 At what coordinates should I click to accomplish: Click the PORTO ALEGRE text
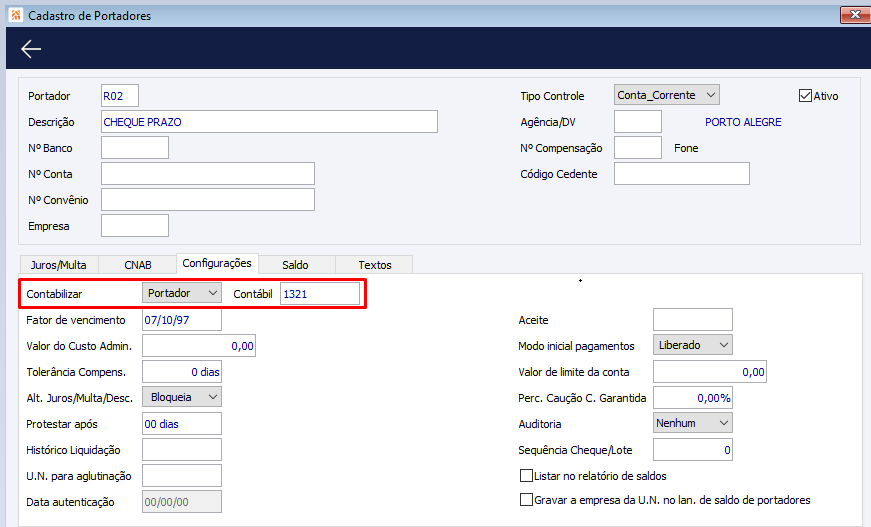(743, 122)
